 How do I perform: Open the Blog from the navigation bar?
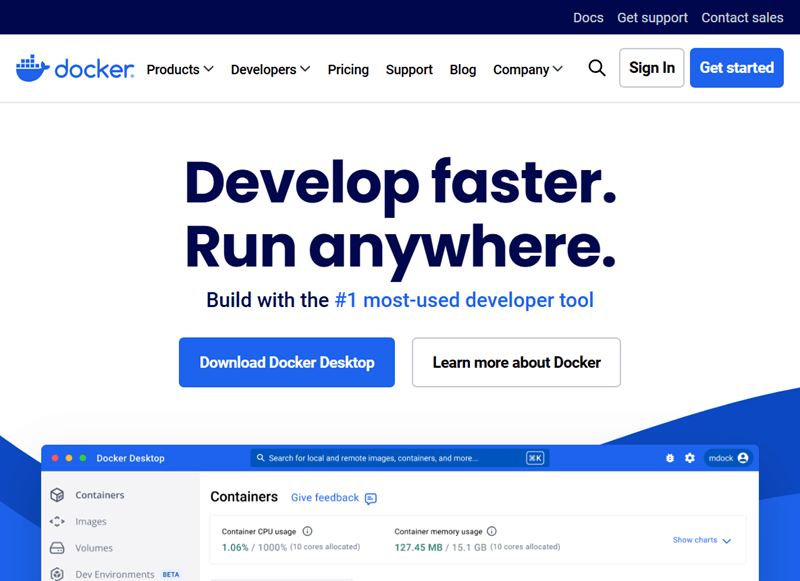[462, 69]
